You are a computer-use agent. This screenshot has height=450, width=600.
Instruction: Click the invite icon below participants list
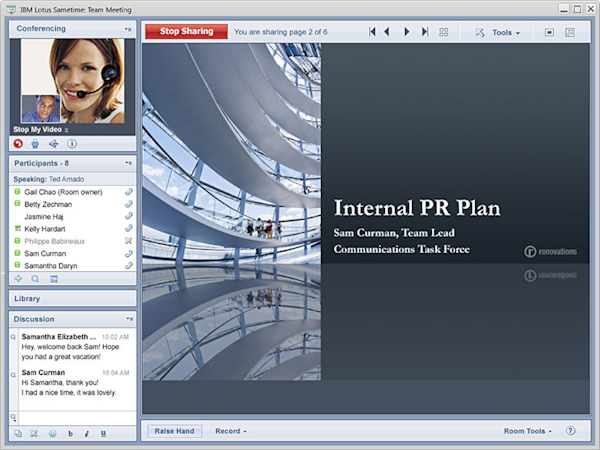[18, 279]
